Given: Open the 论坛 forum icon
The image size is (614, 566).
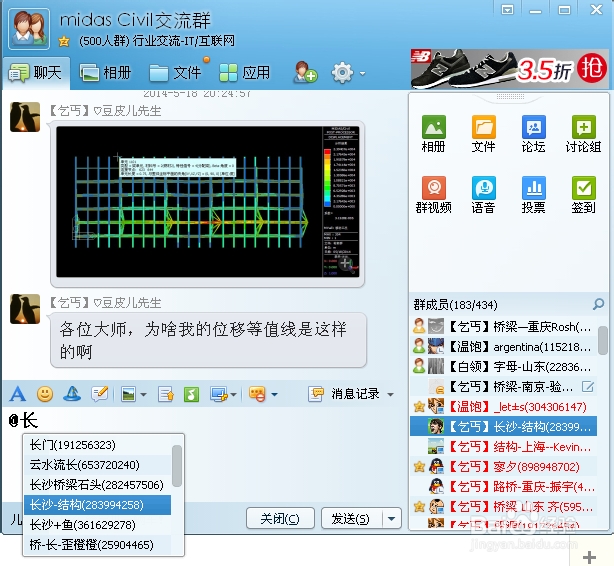Looking at the screenshot, I should [x=534, y=134].
